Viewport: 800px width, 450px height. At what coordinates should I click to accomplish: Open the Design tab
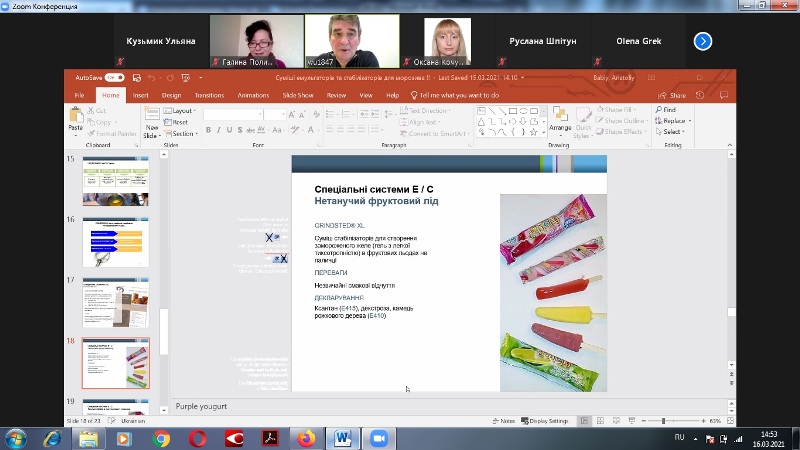pyautogui.click(x=171, y=95)
